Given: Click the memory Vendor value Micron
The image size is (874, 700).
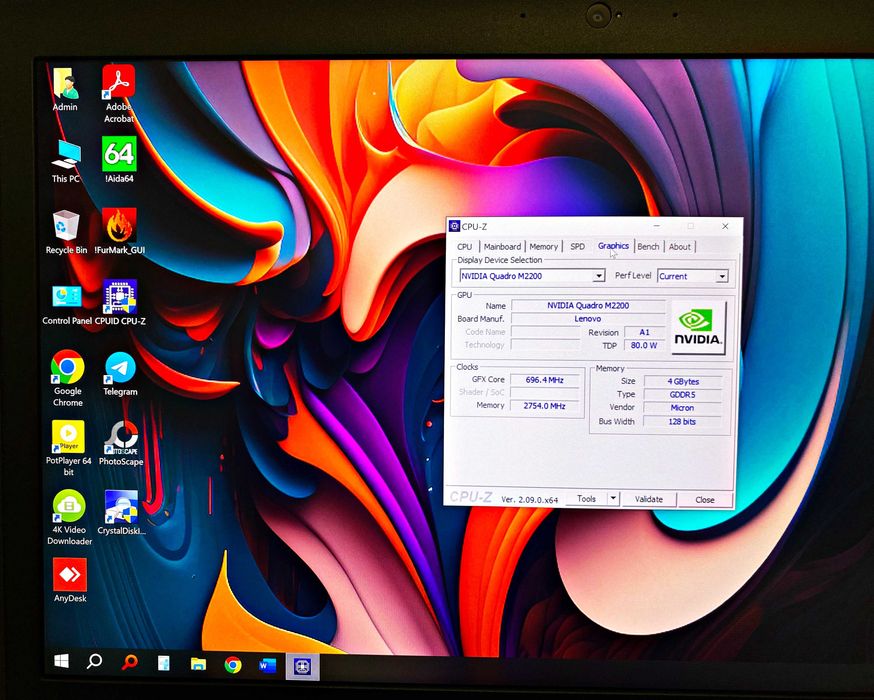Looking at the screenshot, I should coord(683,408).
